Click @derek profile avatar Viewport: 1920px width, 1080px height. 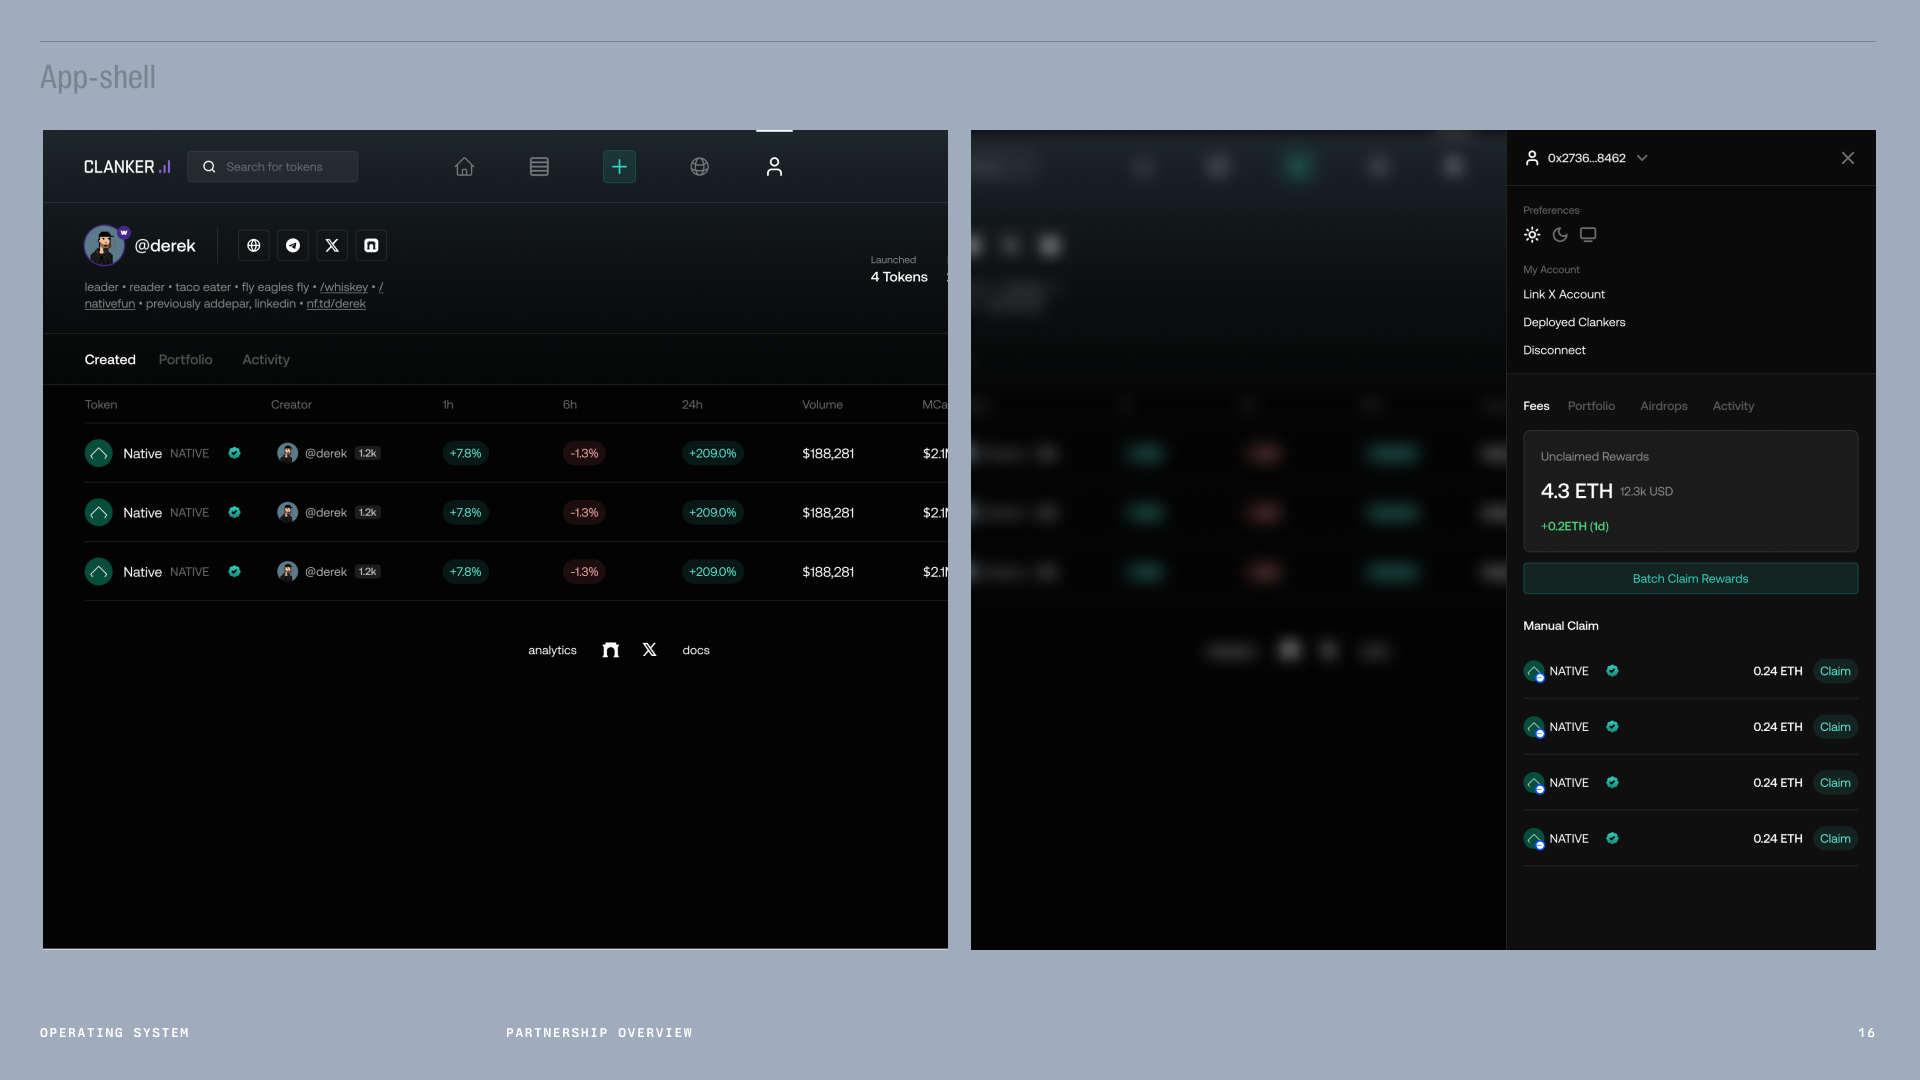pyautogui.click(x=104, y=246)
